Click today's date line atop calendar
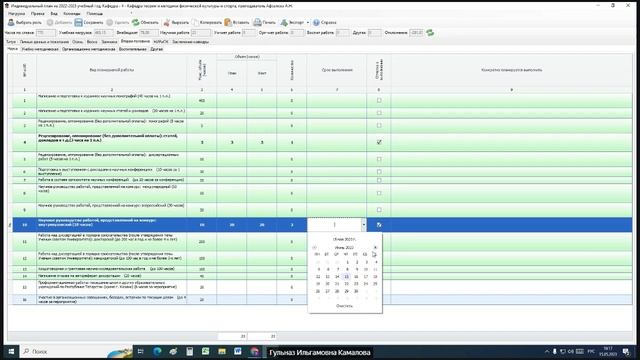The image size is (640, 360). point(344,239)
